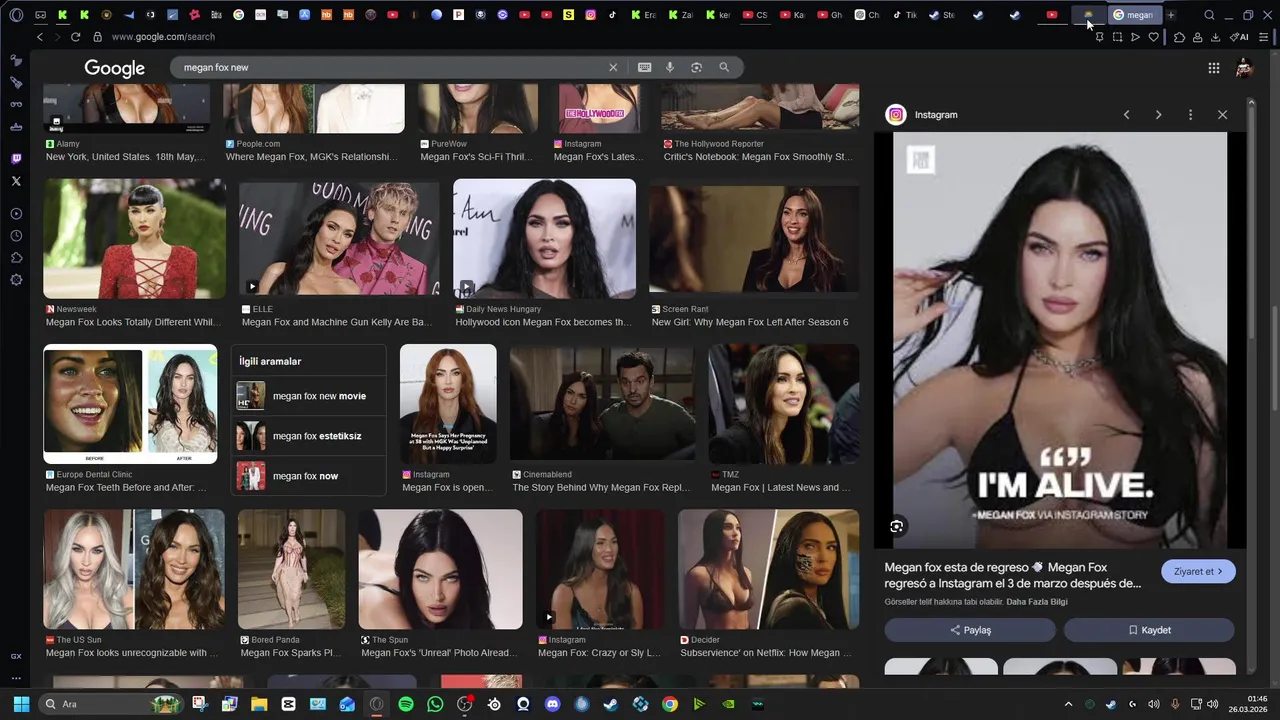The width and height of the screenshot is (1280, 720).
Task: Select related search 'megan fox estetiksiz'
Action: coord(308,436)
